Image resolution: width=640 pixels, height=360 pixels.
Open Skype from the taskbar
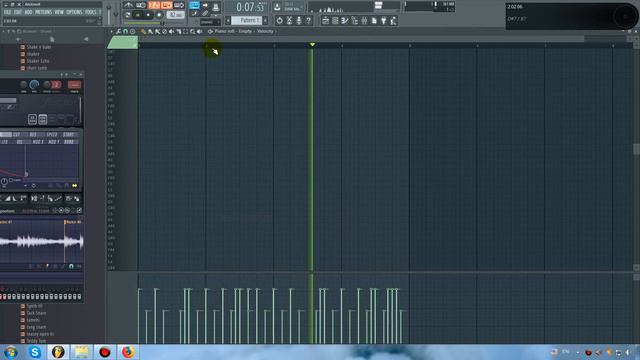(35, 352)
